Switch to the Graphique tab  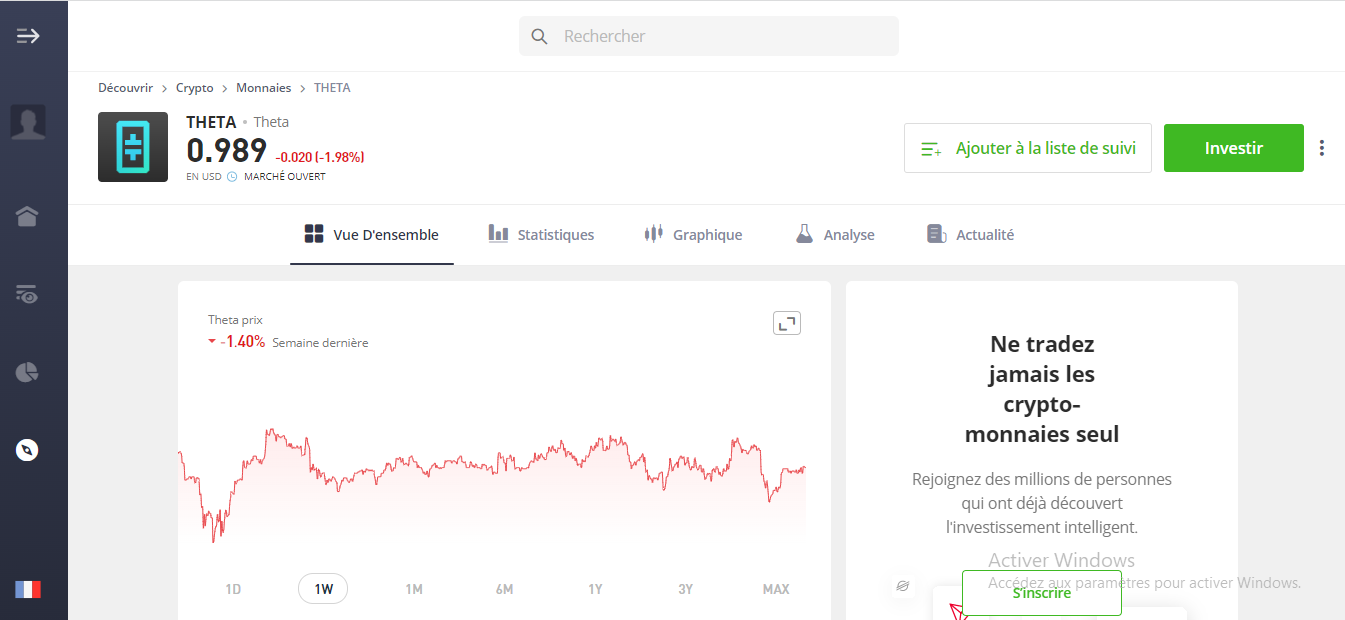tap(693, 235)
